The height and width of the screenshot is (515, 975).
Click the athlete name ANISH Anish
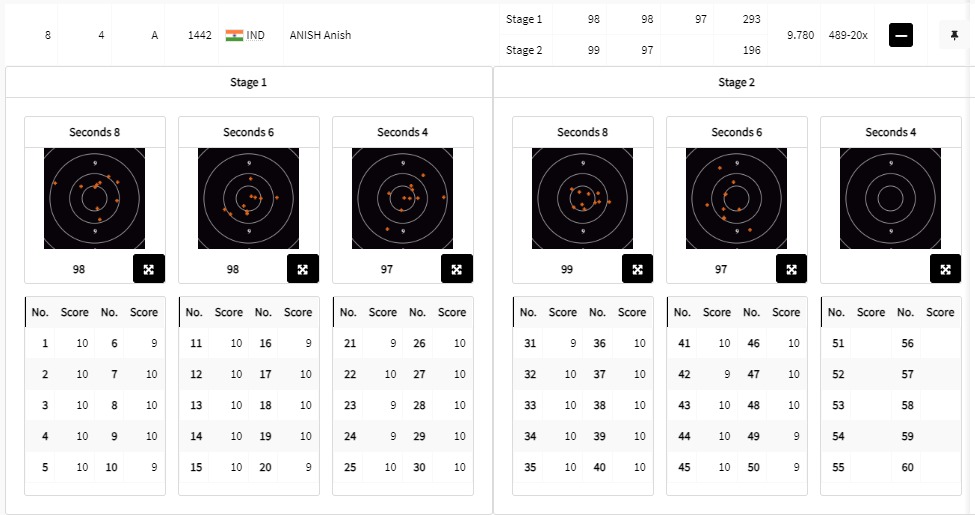coord(320,35)
